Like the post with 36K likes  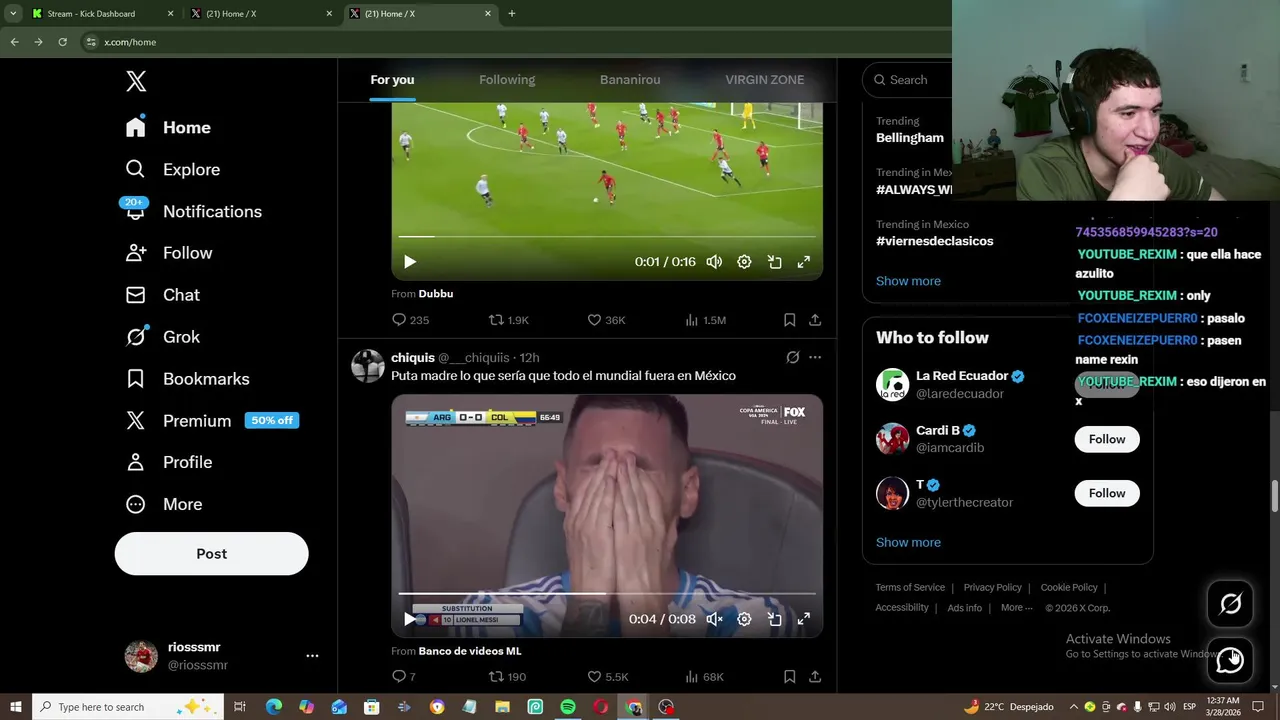click(x=606, y=320)
